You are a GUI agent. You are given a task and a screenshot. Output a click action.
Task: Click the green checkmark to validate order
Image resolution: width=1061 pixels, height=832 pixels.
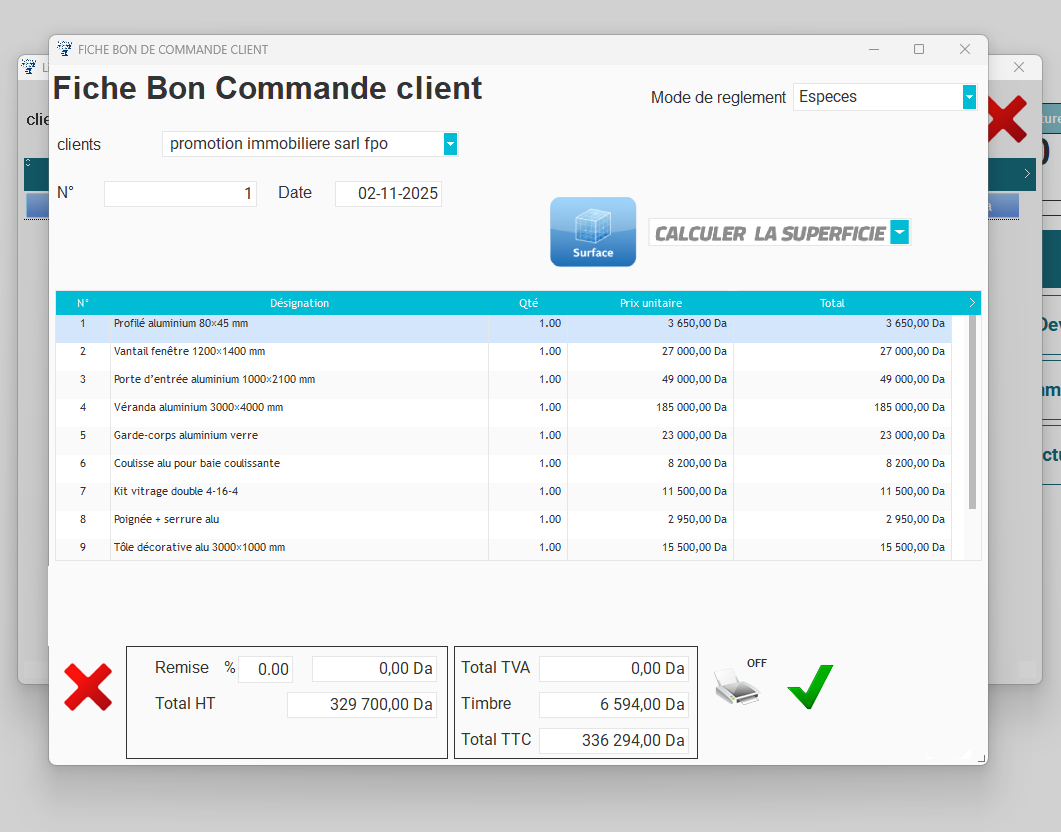point(810,687)
